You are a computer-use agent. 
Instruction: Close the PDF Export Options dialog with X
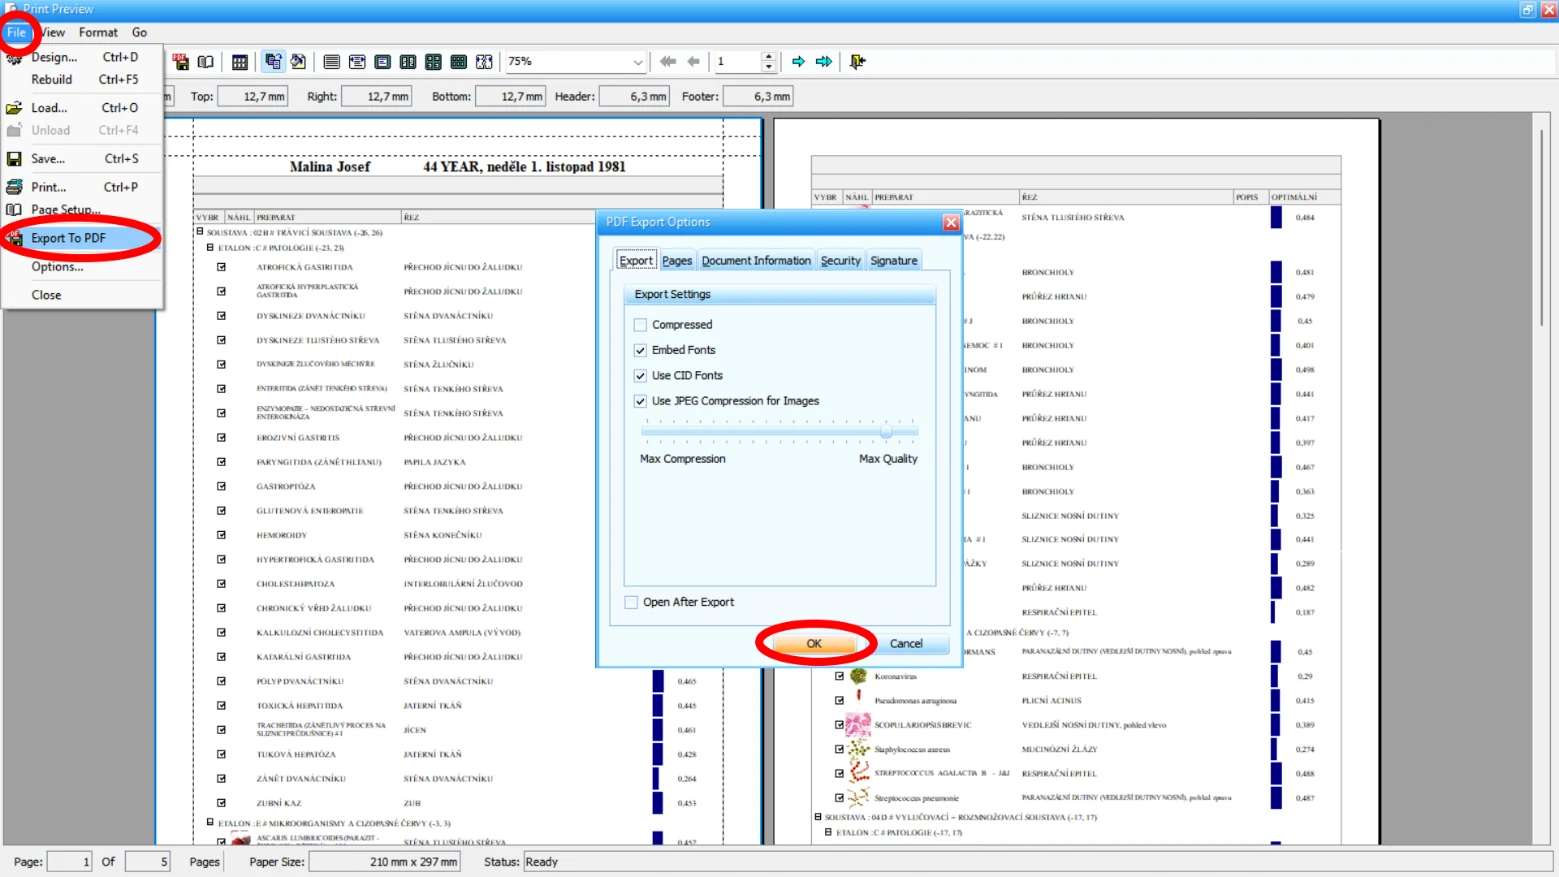coord(951,222)
